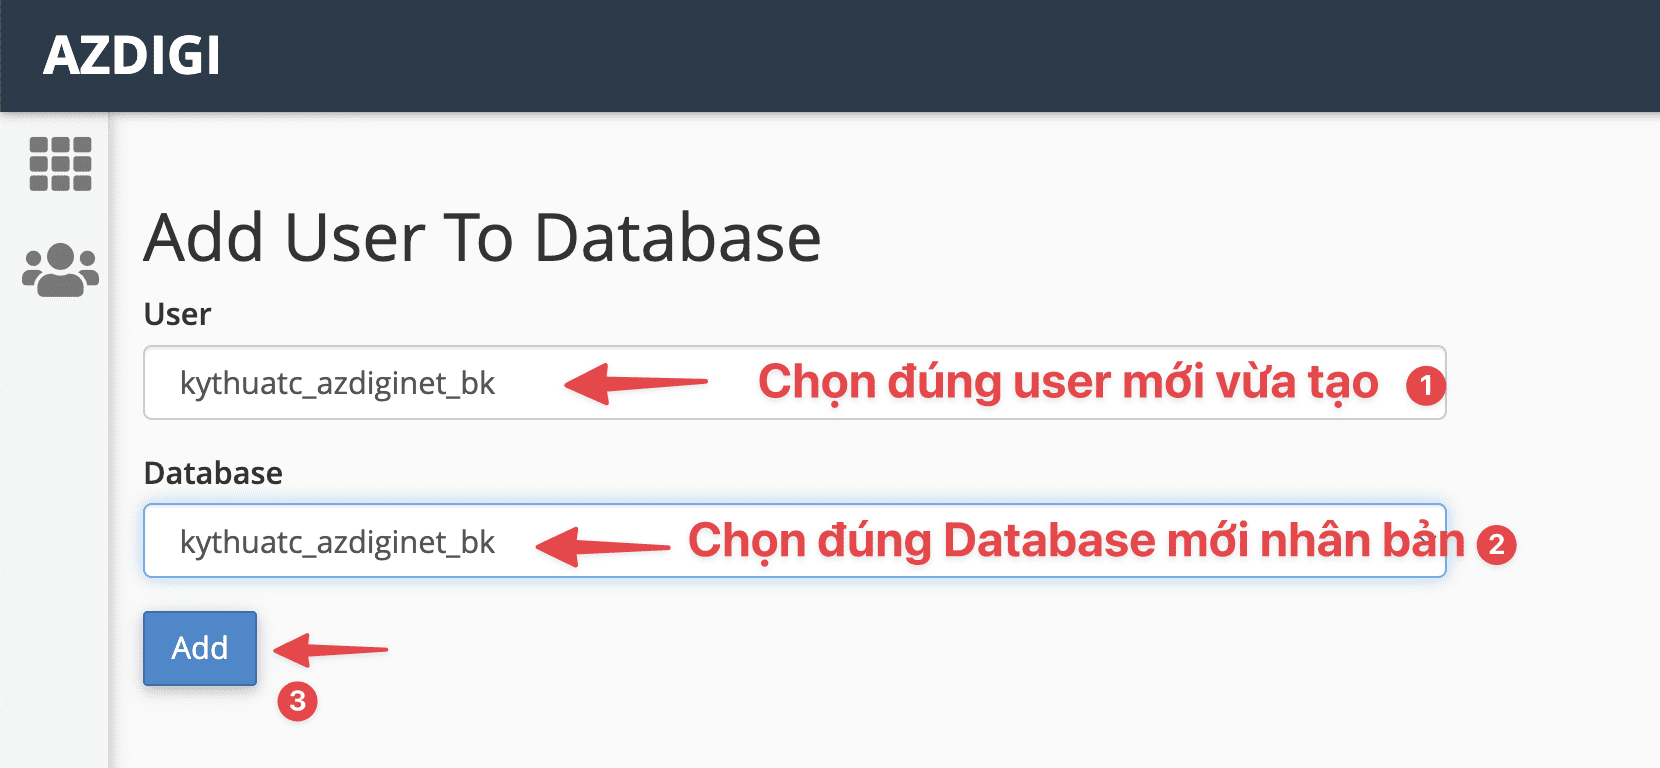Click the AZDIGI logo in the header

(x=133, y=56)
